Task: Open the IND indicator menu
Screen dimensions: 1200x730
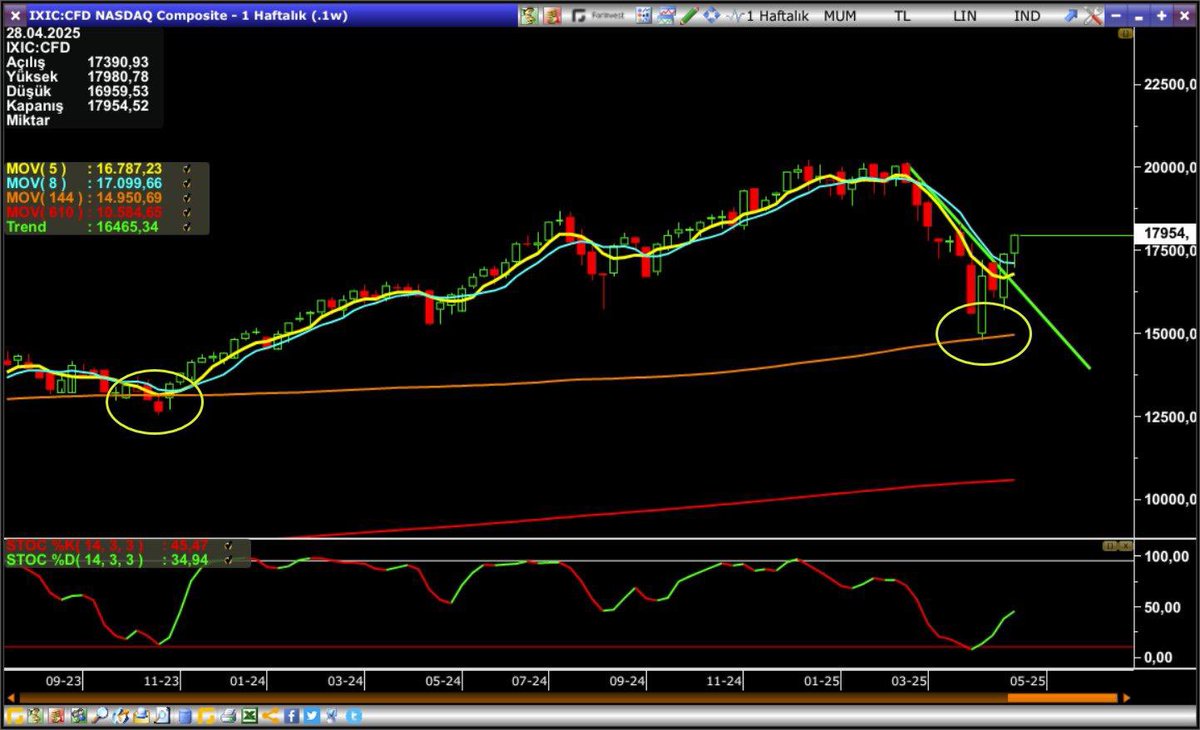Action: [x=1027, y=15]
